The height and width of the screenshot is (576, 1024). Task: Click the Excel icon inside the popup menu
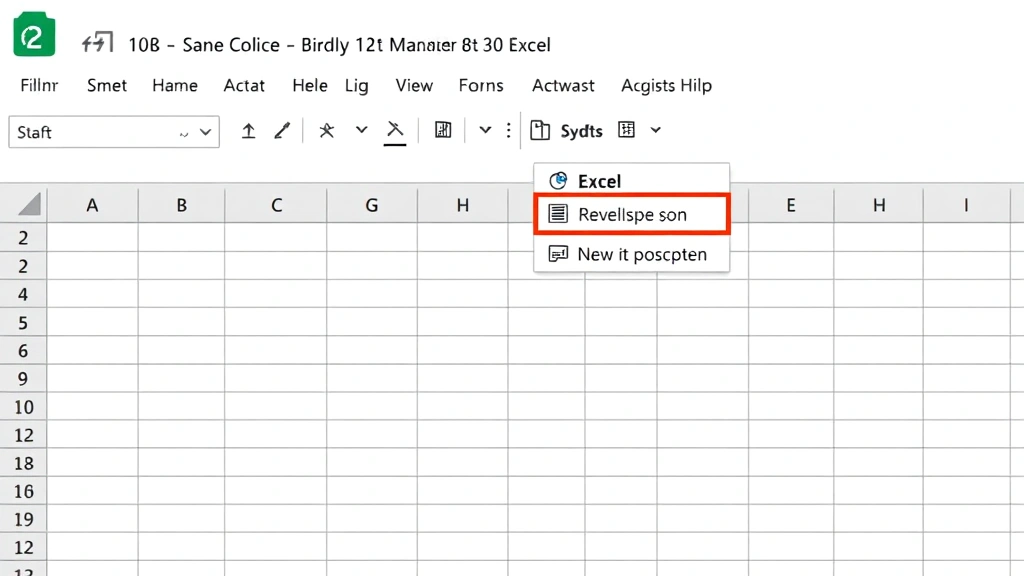(x=557, y=180)
